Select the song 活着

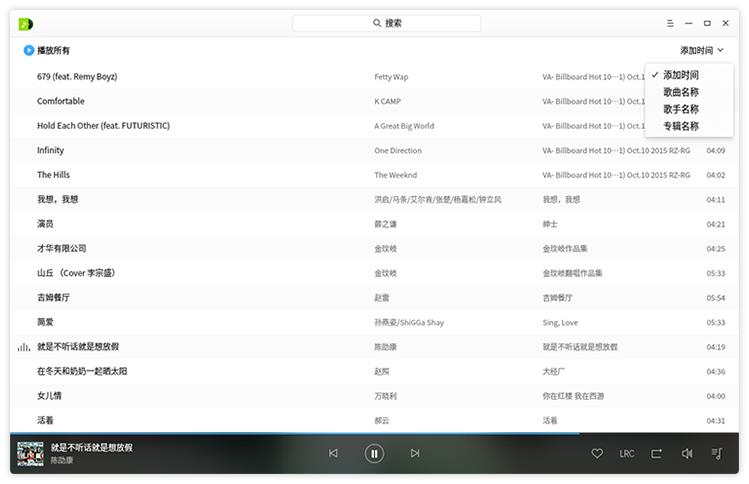45,420
